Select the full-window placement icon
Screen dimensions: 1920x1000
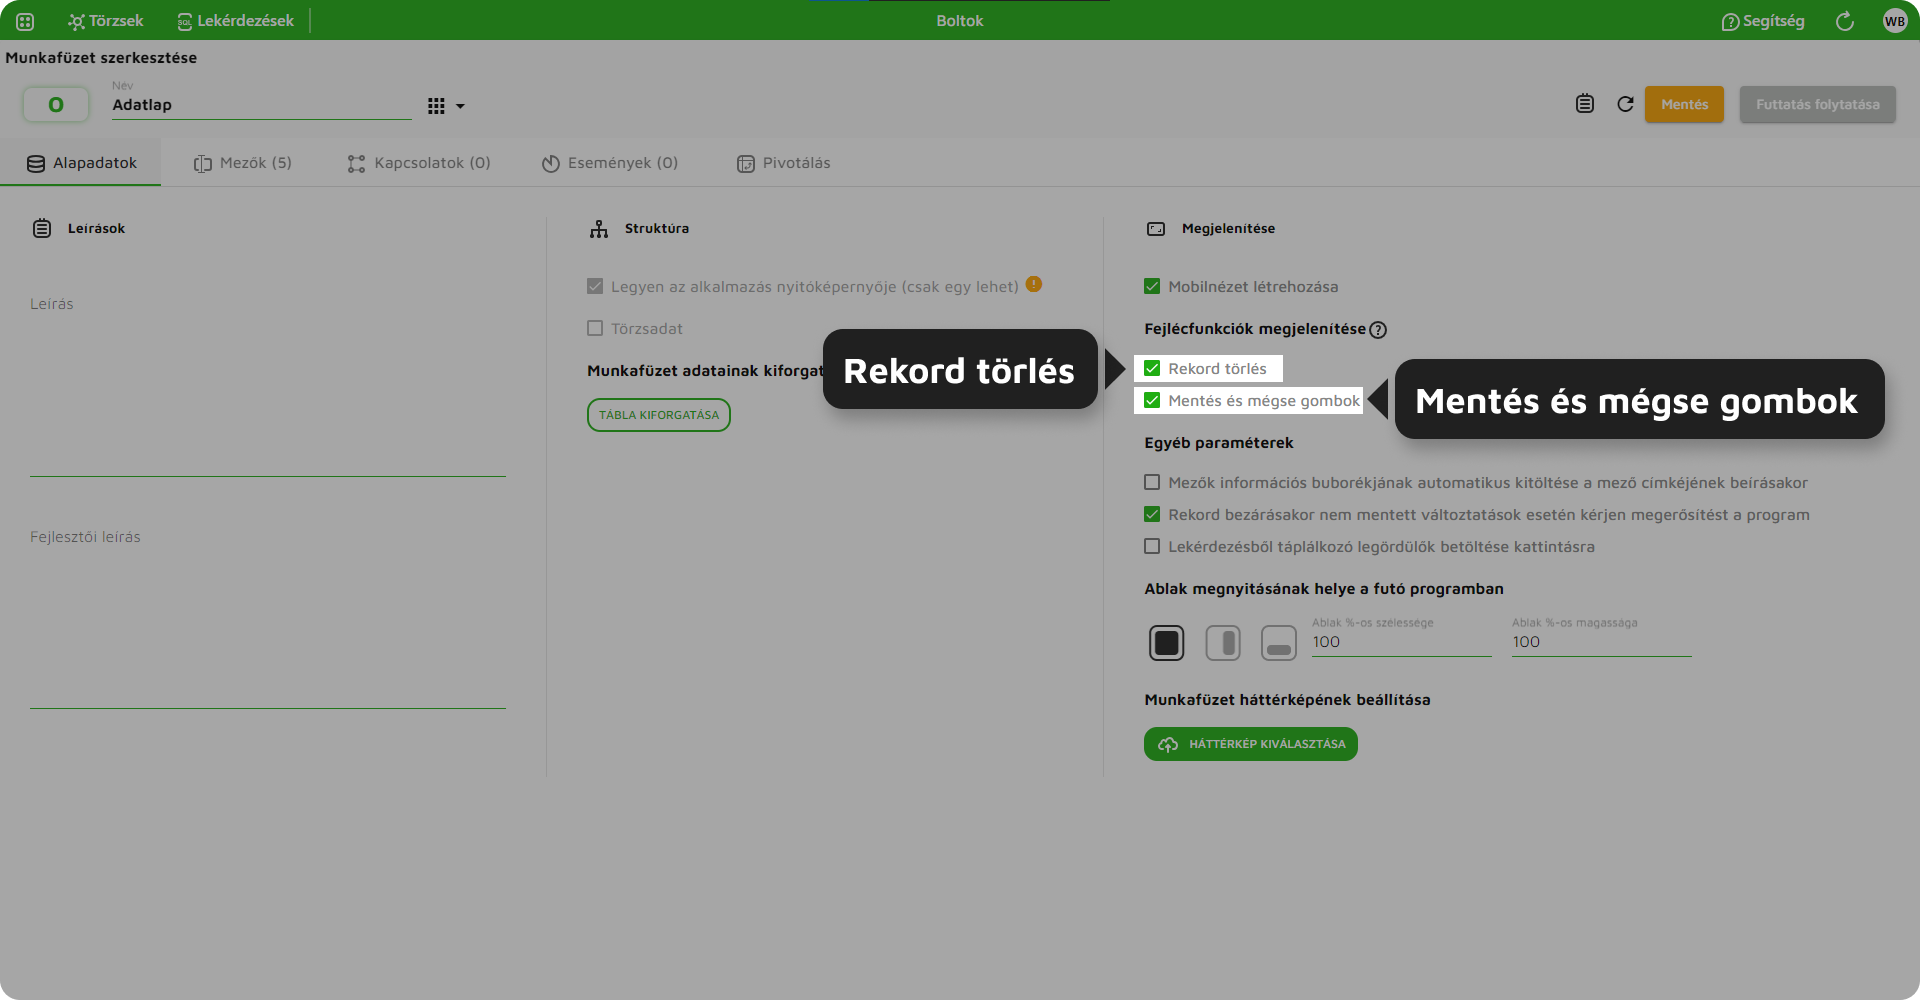tap(1167, 643)
